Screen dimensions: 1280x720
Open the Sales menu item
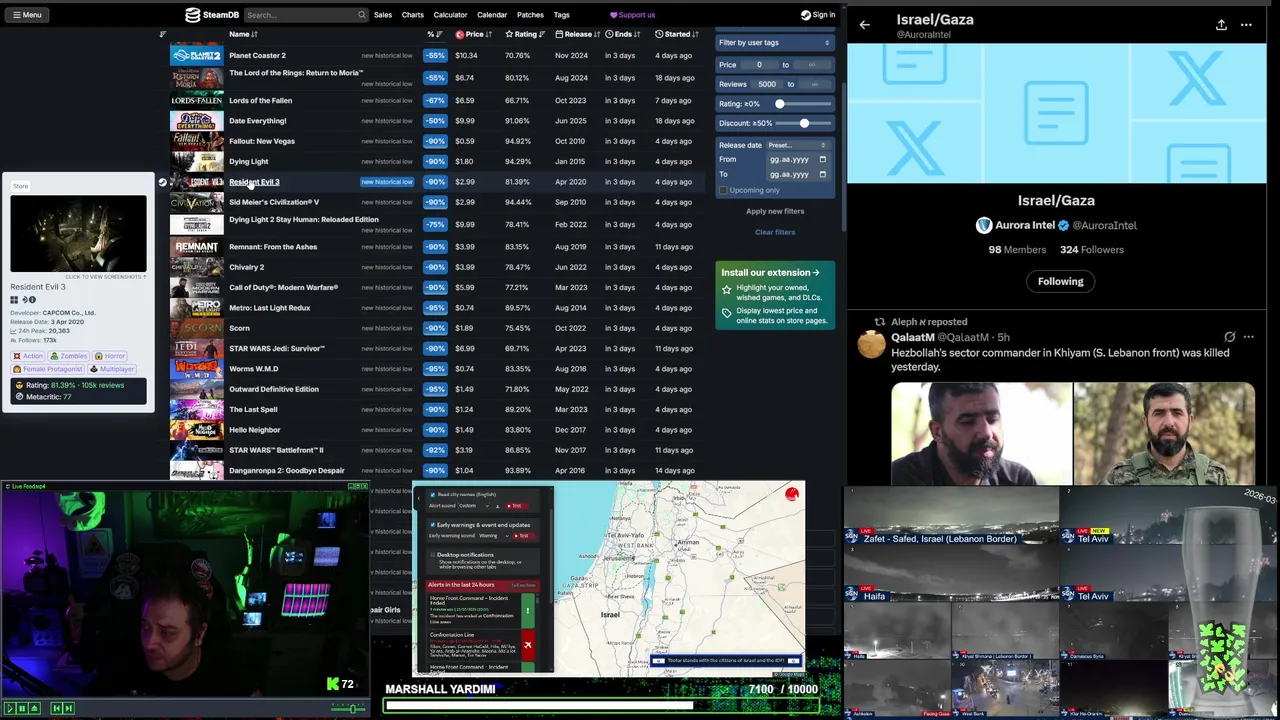click(383, 15)
